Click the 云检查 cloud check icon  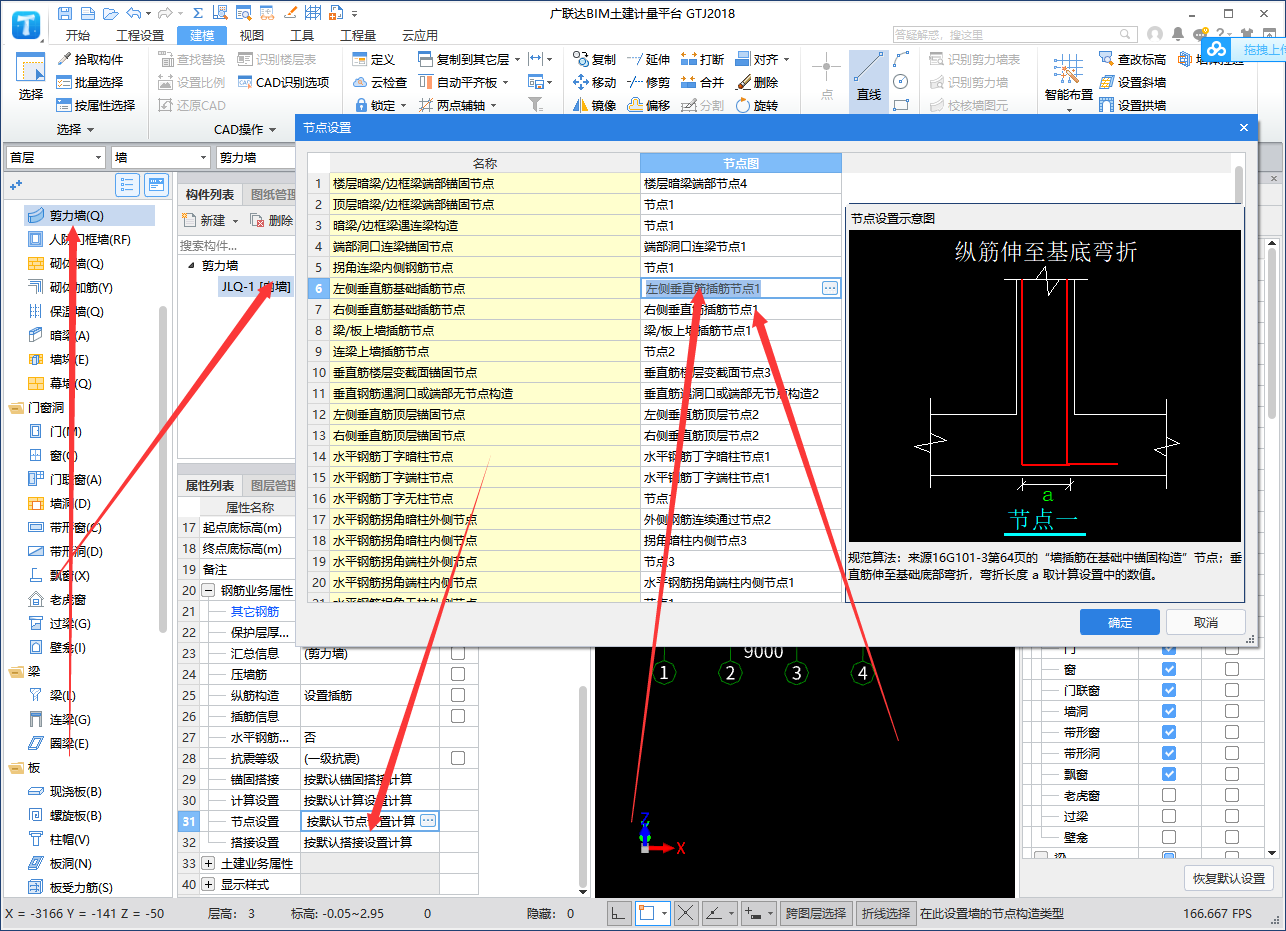380,83
